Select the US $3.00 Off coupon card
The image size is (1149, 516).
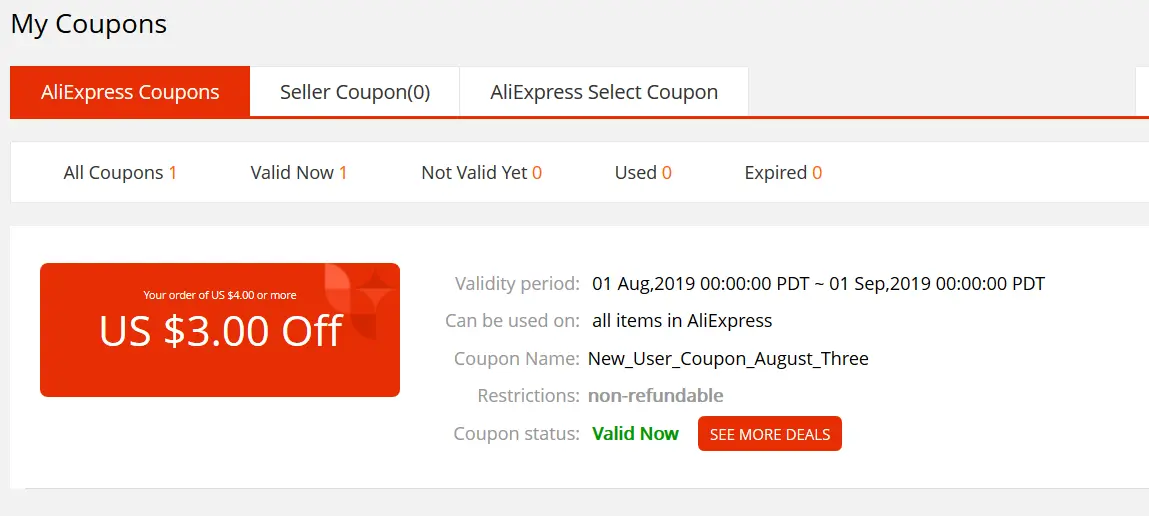pyautogui.click(x=220, y=330)
